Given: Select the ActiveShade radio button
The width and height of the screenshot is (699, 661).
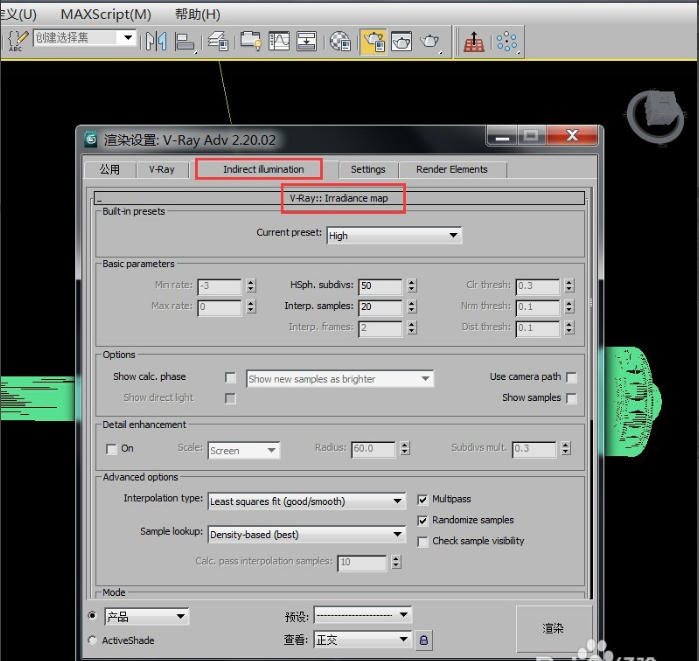Looking at the screenshot, I should (x=92, y=640).
